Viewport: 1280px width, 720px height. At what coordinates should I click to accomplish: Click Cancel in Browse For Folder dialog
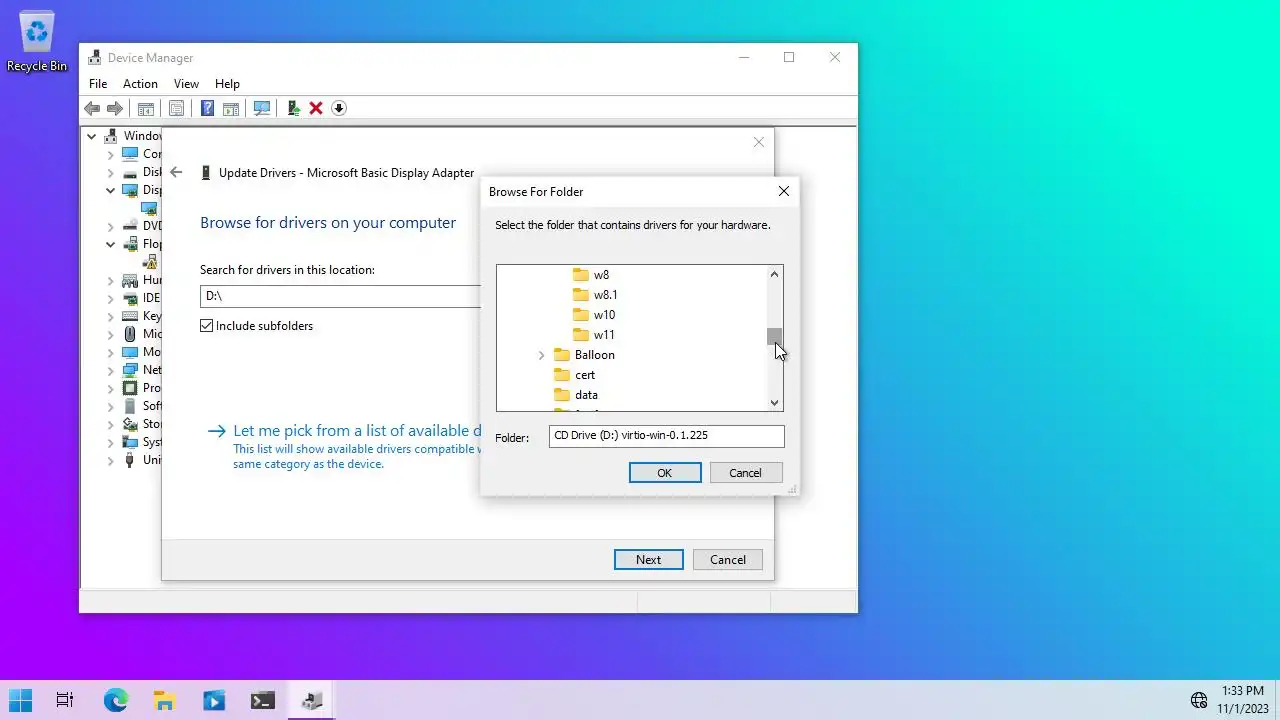(x=745, y=473)
